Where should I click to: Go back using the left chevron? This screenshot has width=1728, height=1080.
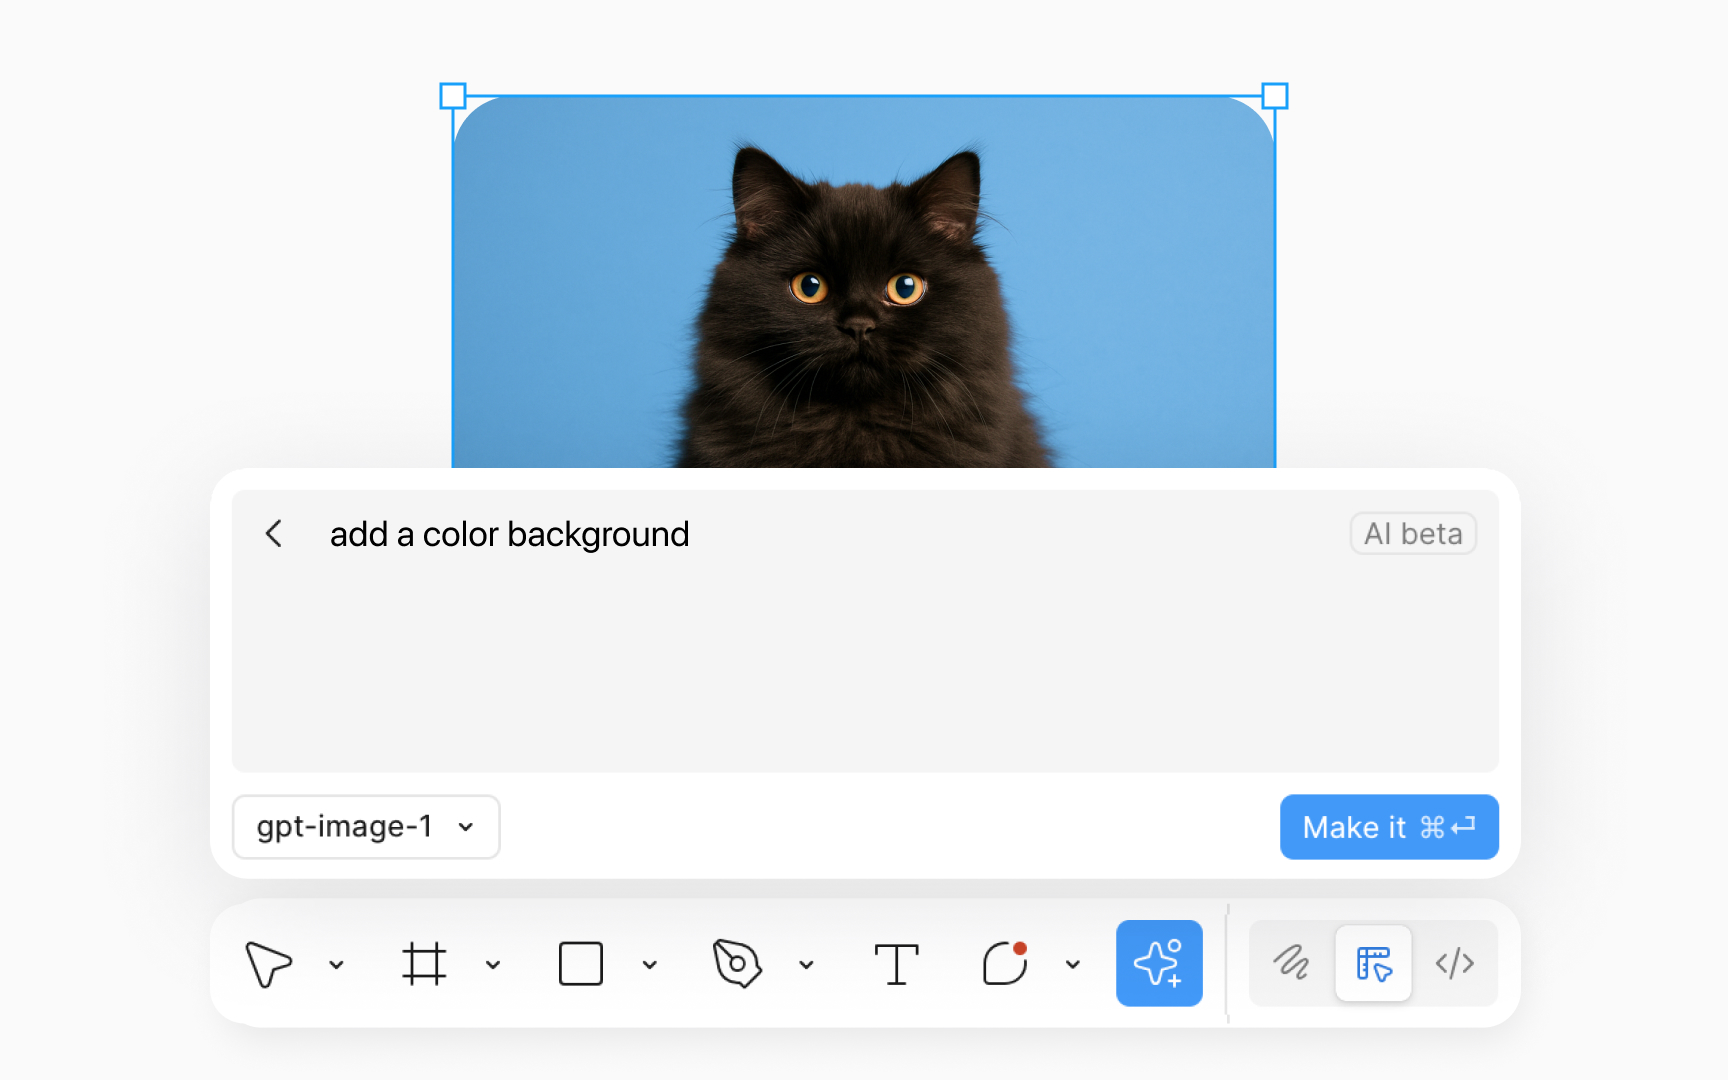(274, 534)
